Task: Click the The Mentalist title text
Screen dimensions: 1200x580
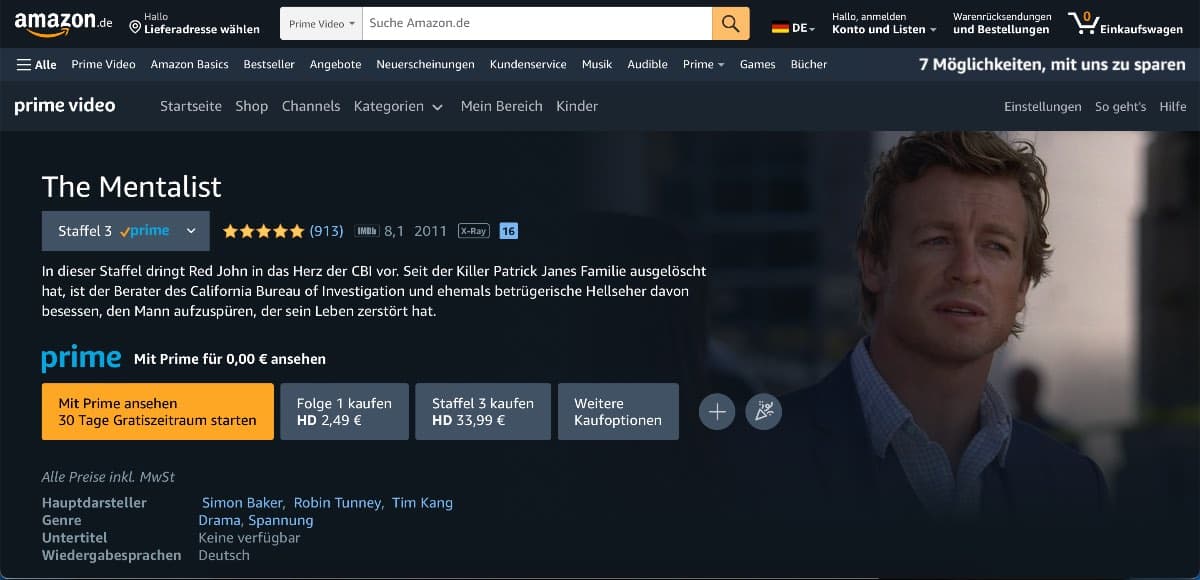Action: tap(131, 186)
